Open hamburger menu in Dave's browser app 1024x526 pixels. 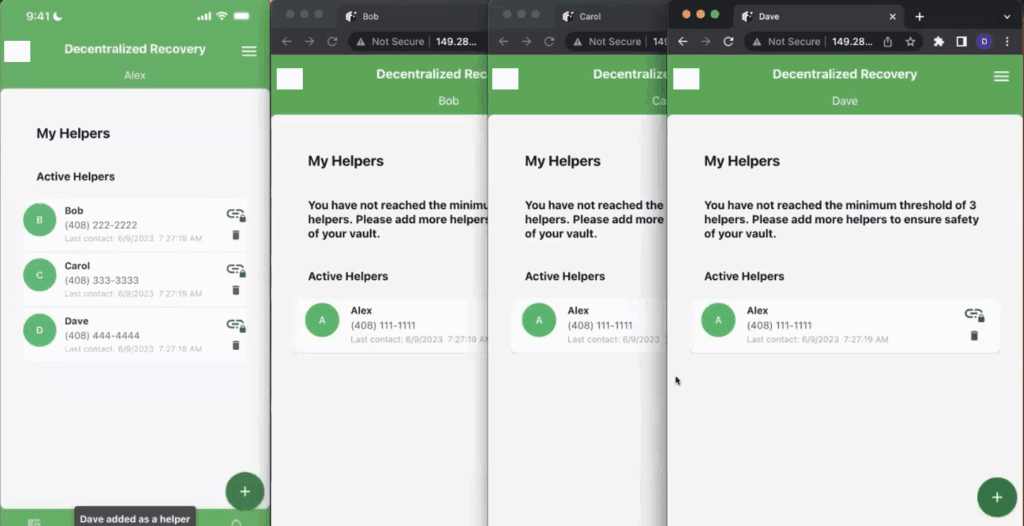[1001, 76]
